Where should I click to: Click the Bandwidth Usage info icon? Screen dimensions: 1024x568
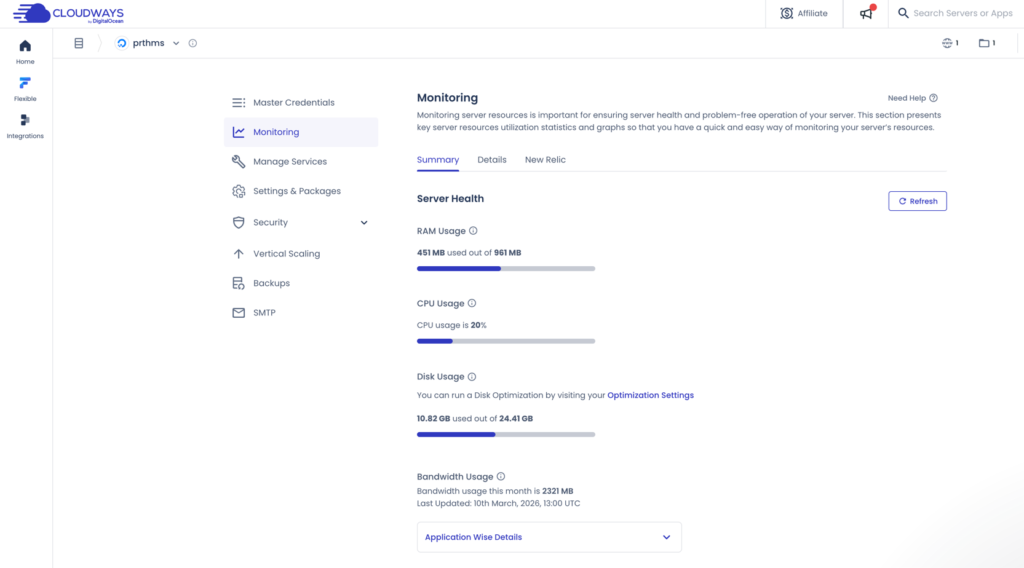point(501,477)
